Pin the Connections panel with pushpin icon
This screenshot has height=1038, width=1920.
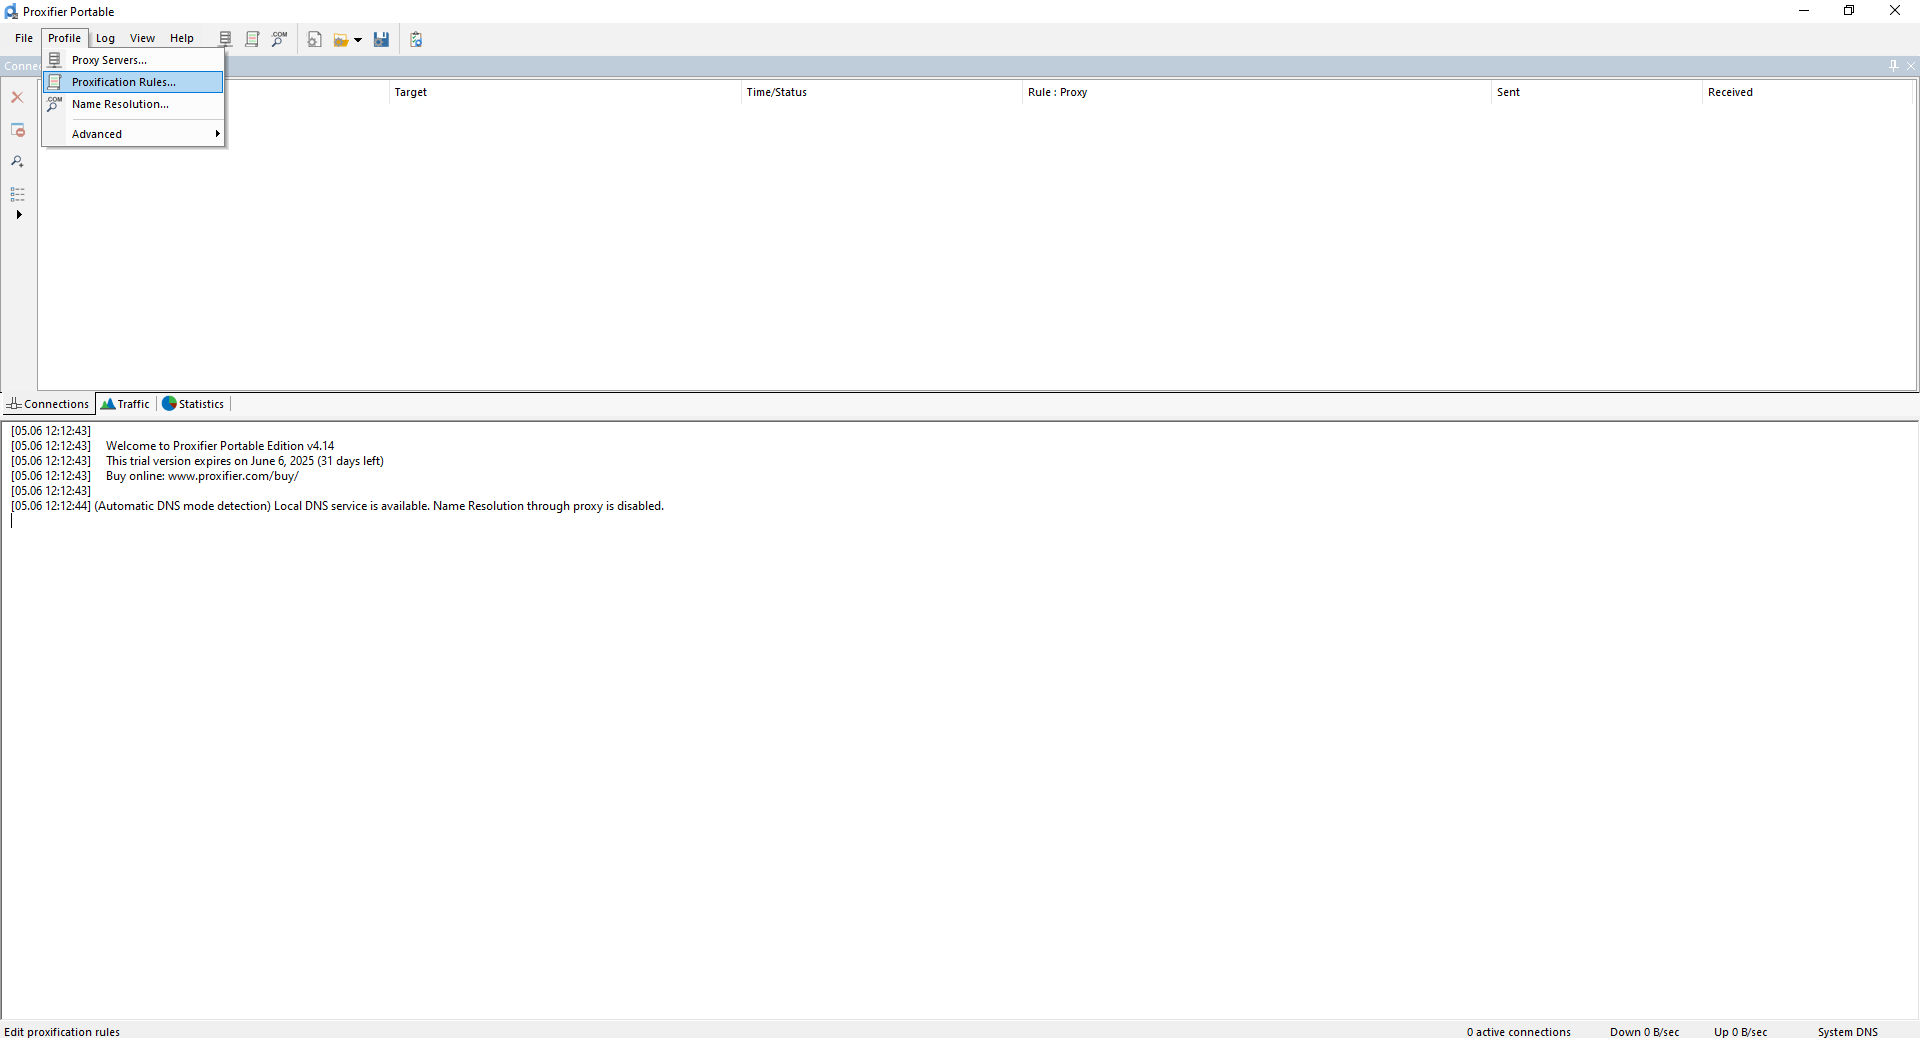[x=1893, y=65]
